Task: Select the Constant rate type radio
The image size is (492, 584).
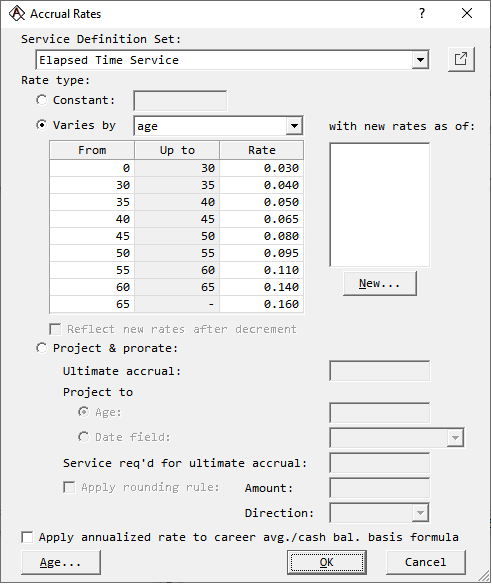Action: (42, 100)
